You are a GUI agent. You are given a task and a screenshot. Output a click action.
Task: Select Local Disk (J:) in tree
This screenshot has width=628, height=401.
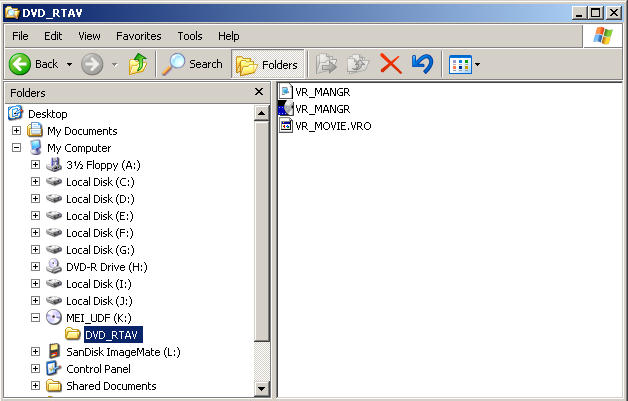tap(99, 301)
